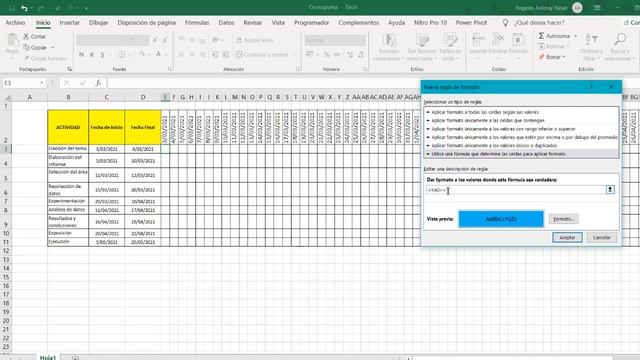Viewport: 640px width, 360px height.
Task: Click the percent style icon
Action: coord(327,54)
